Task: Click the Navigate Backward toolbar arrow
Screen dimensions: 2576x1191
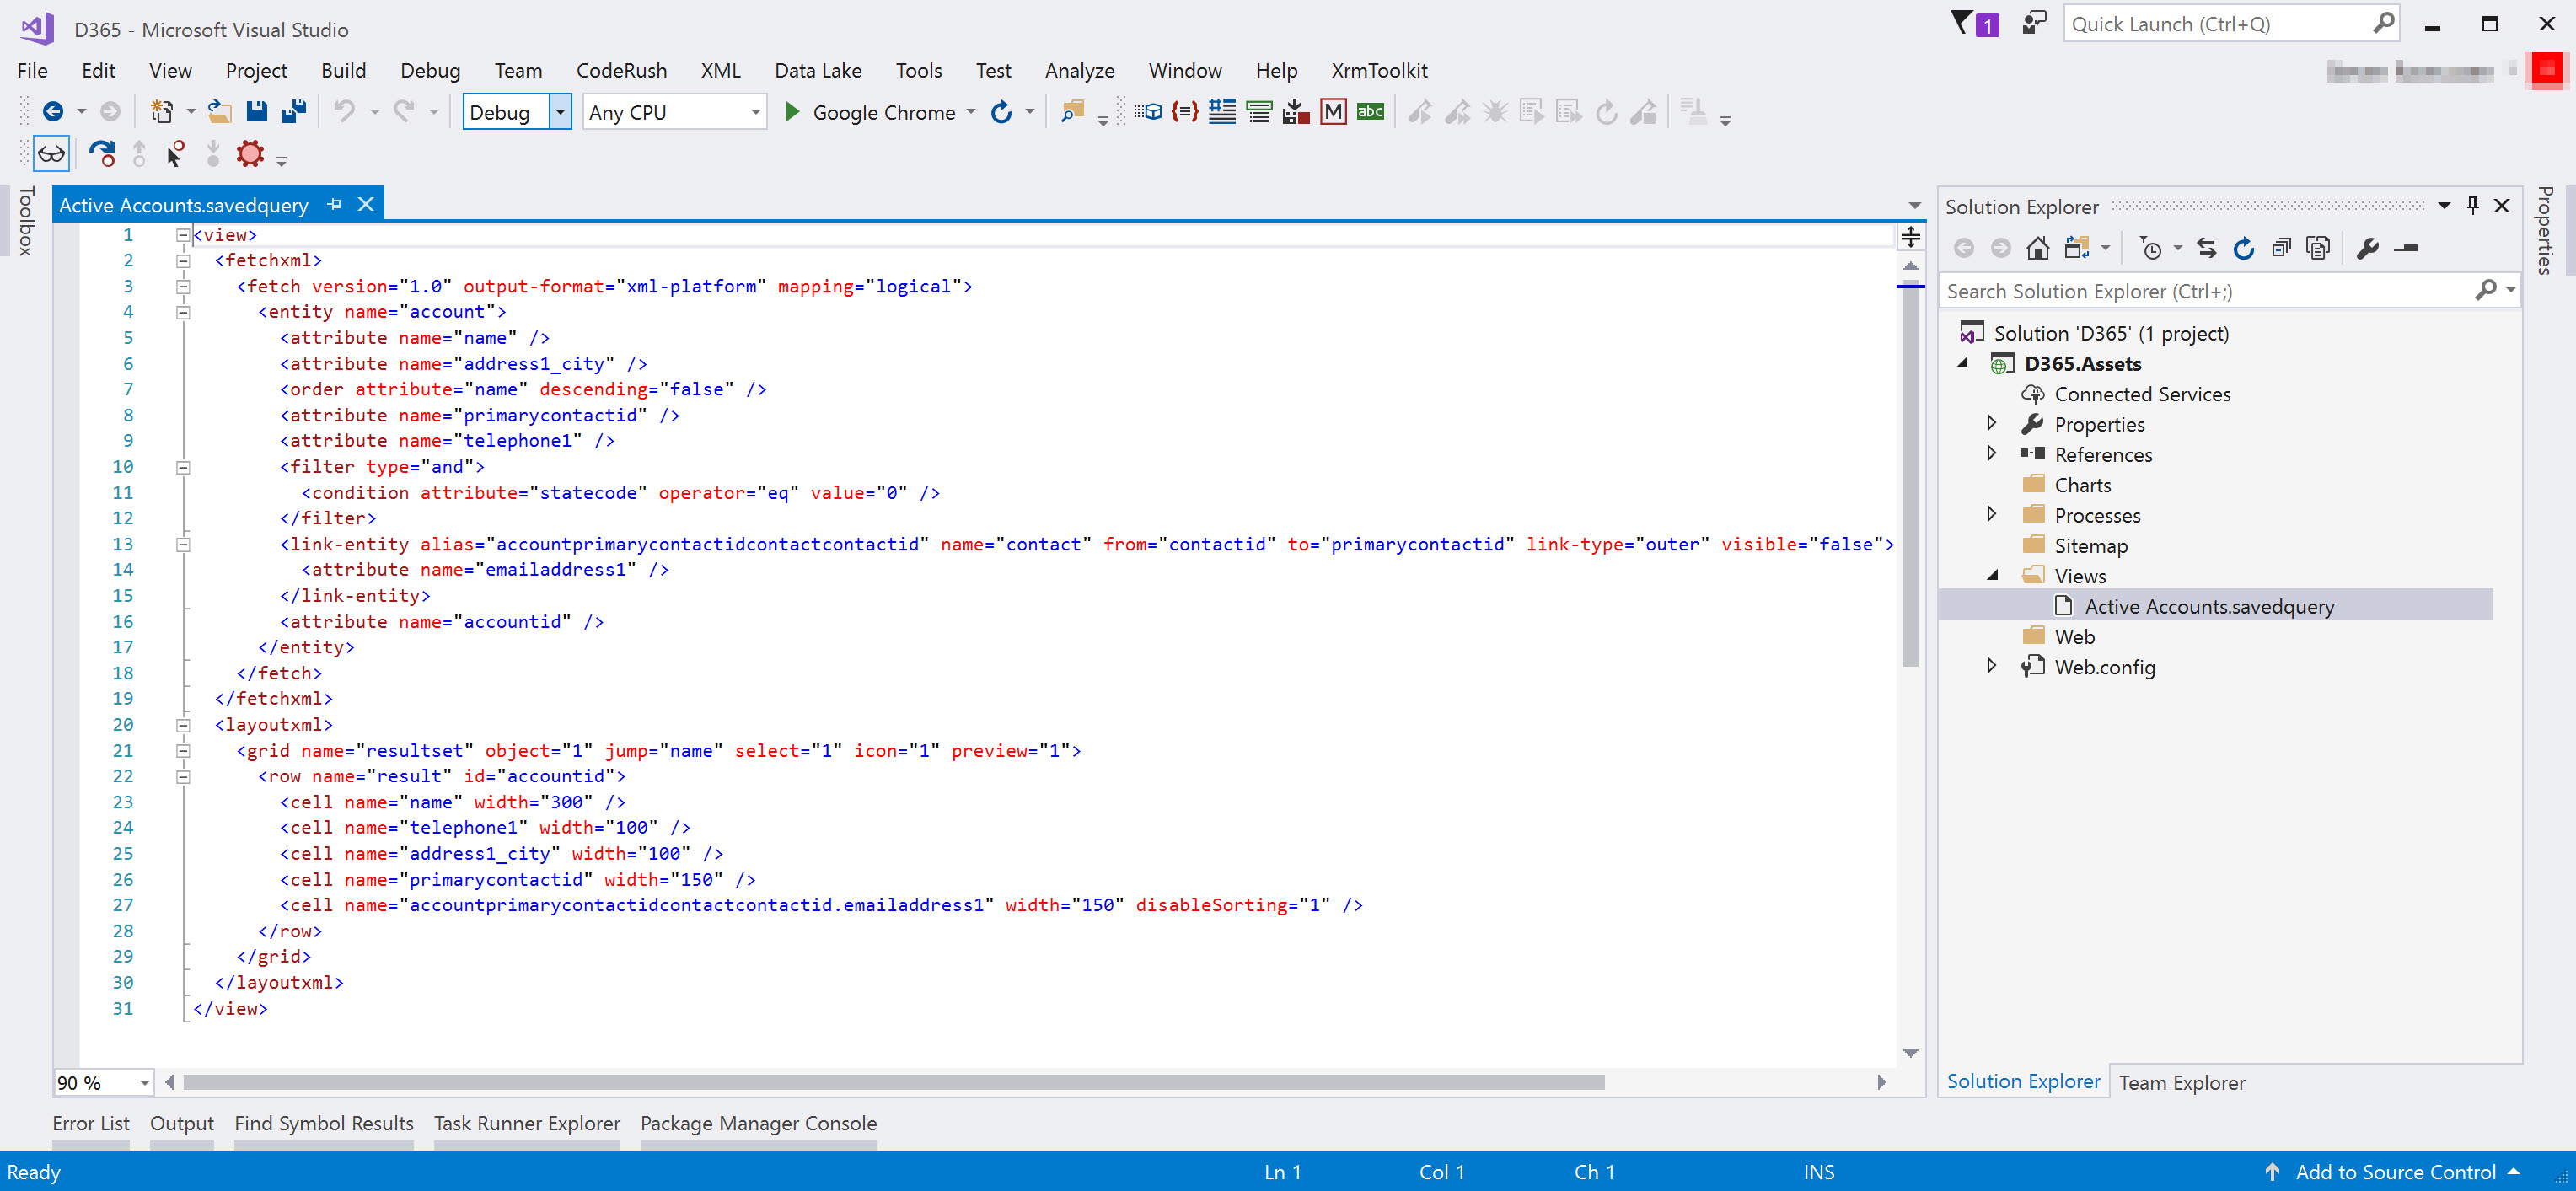Action: click(53, 112)
